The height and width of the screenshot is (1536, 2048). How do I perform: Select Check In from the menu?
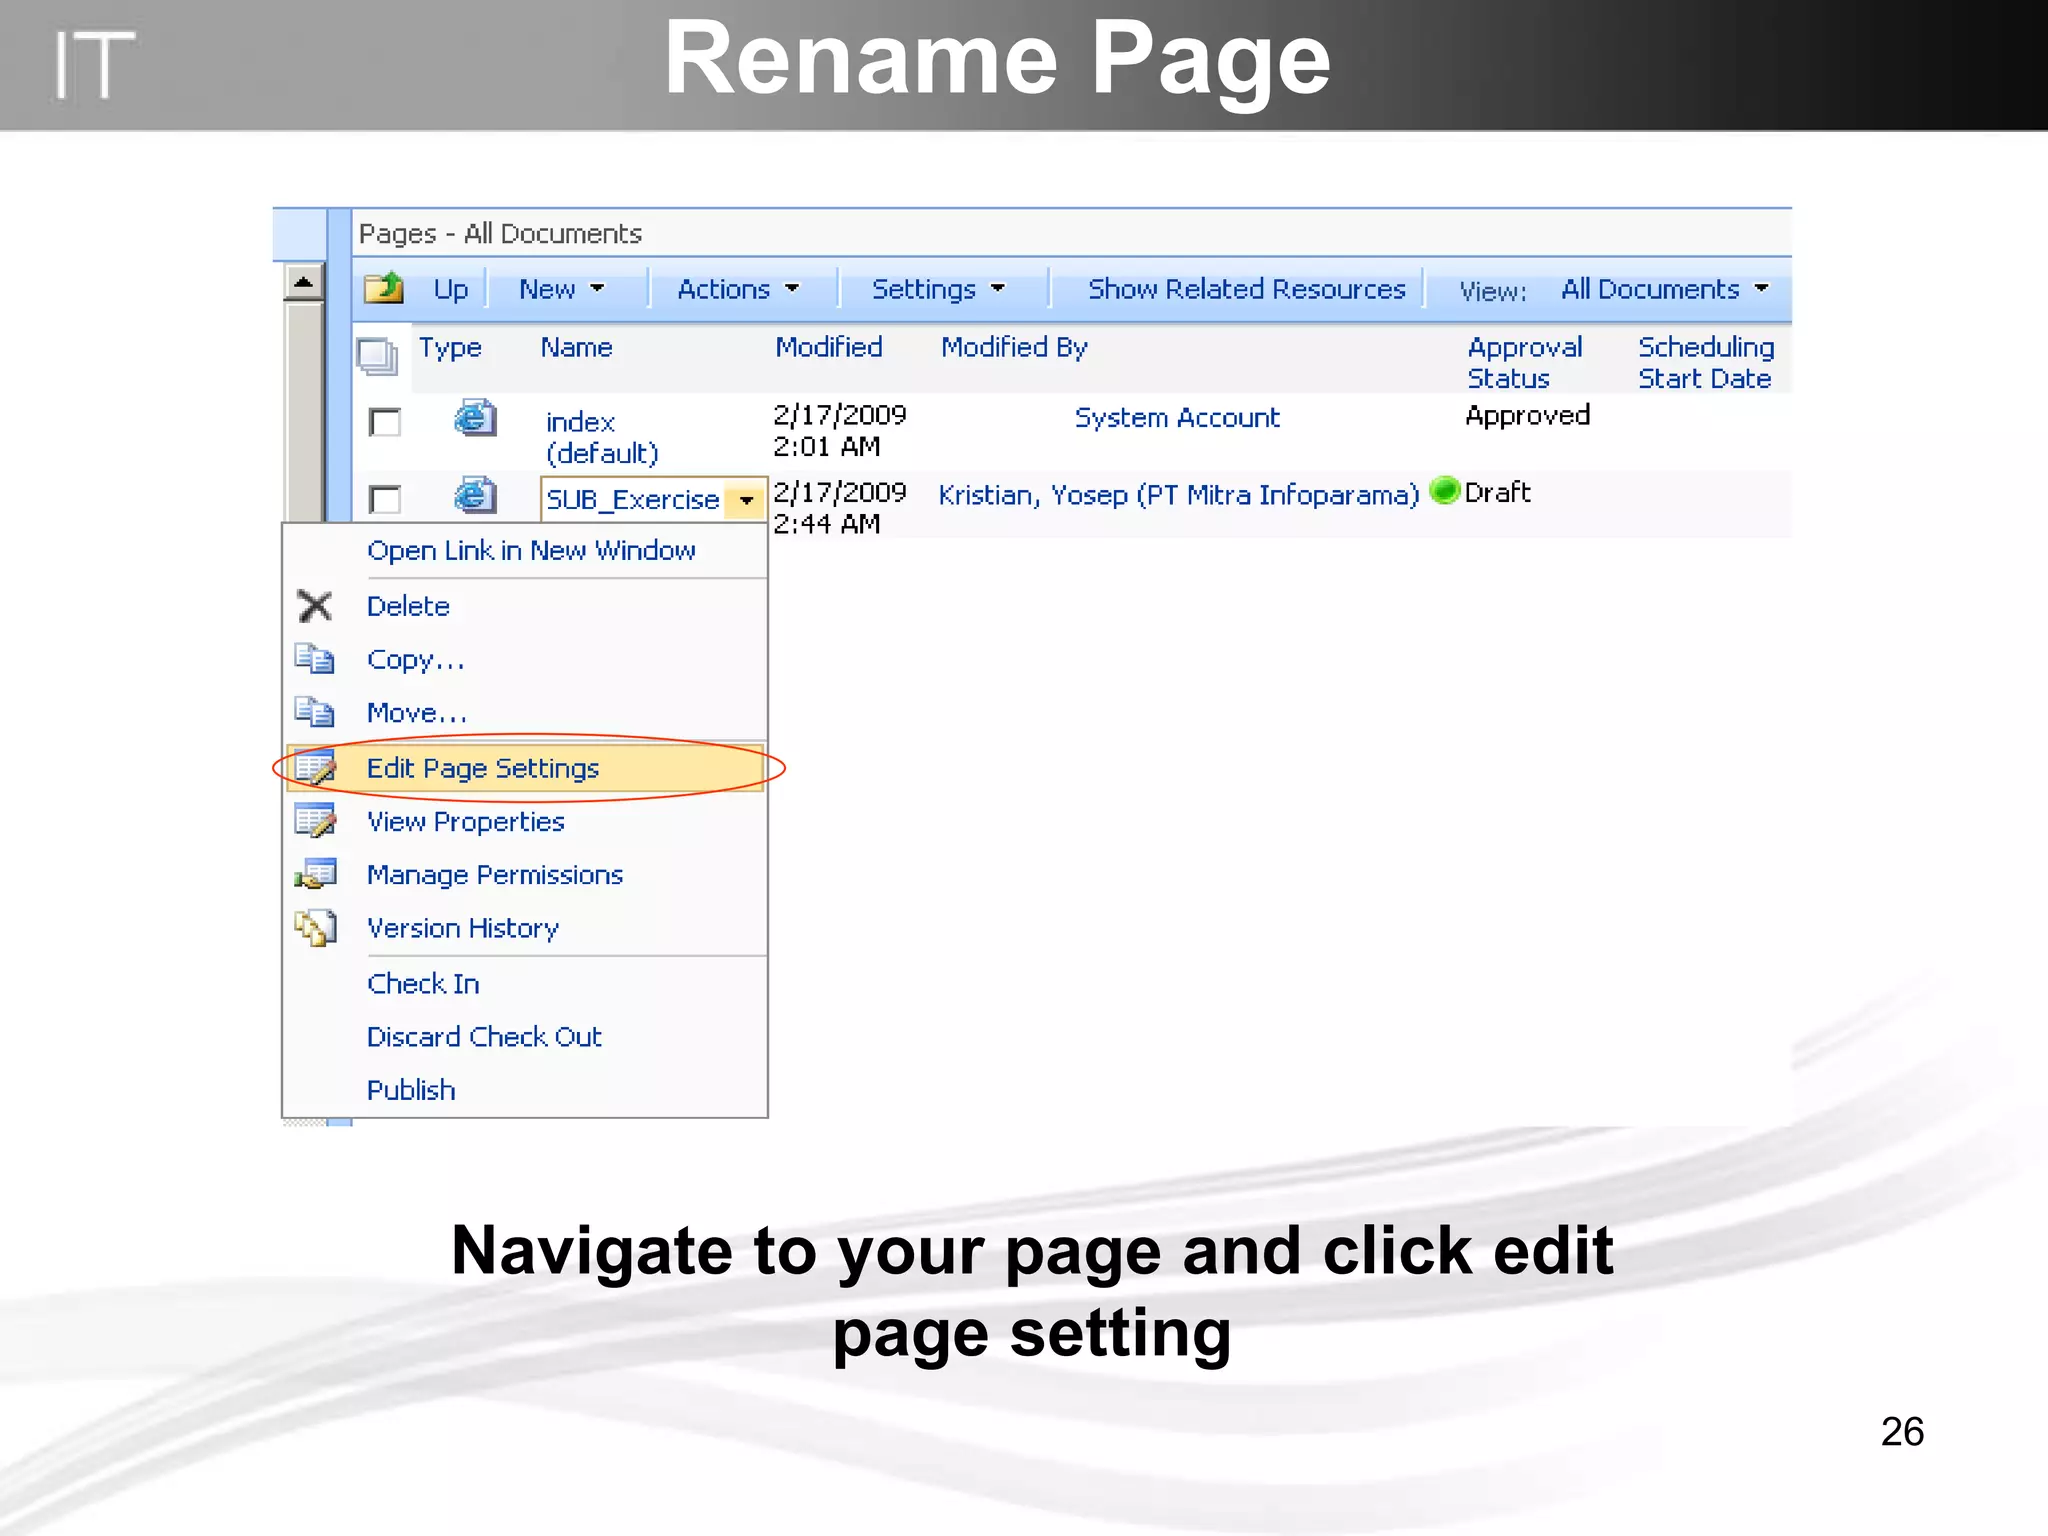tap(423, 984)
